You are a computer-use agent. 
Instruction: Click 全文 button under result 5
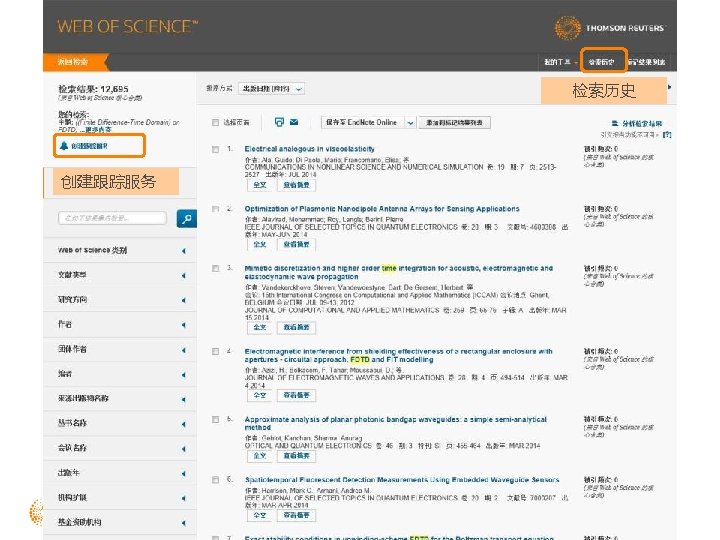click(260, 456)
